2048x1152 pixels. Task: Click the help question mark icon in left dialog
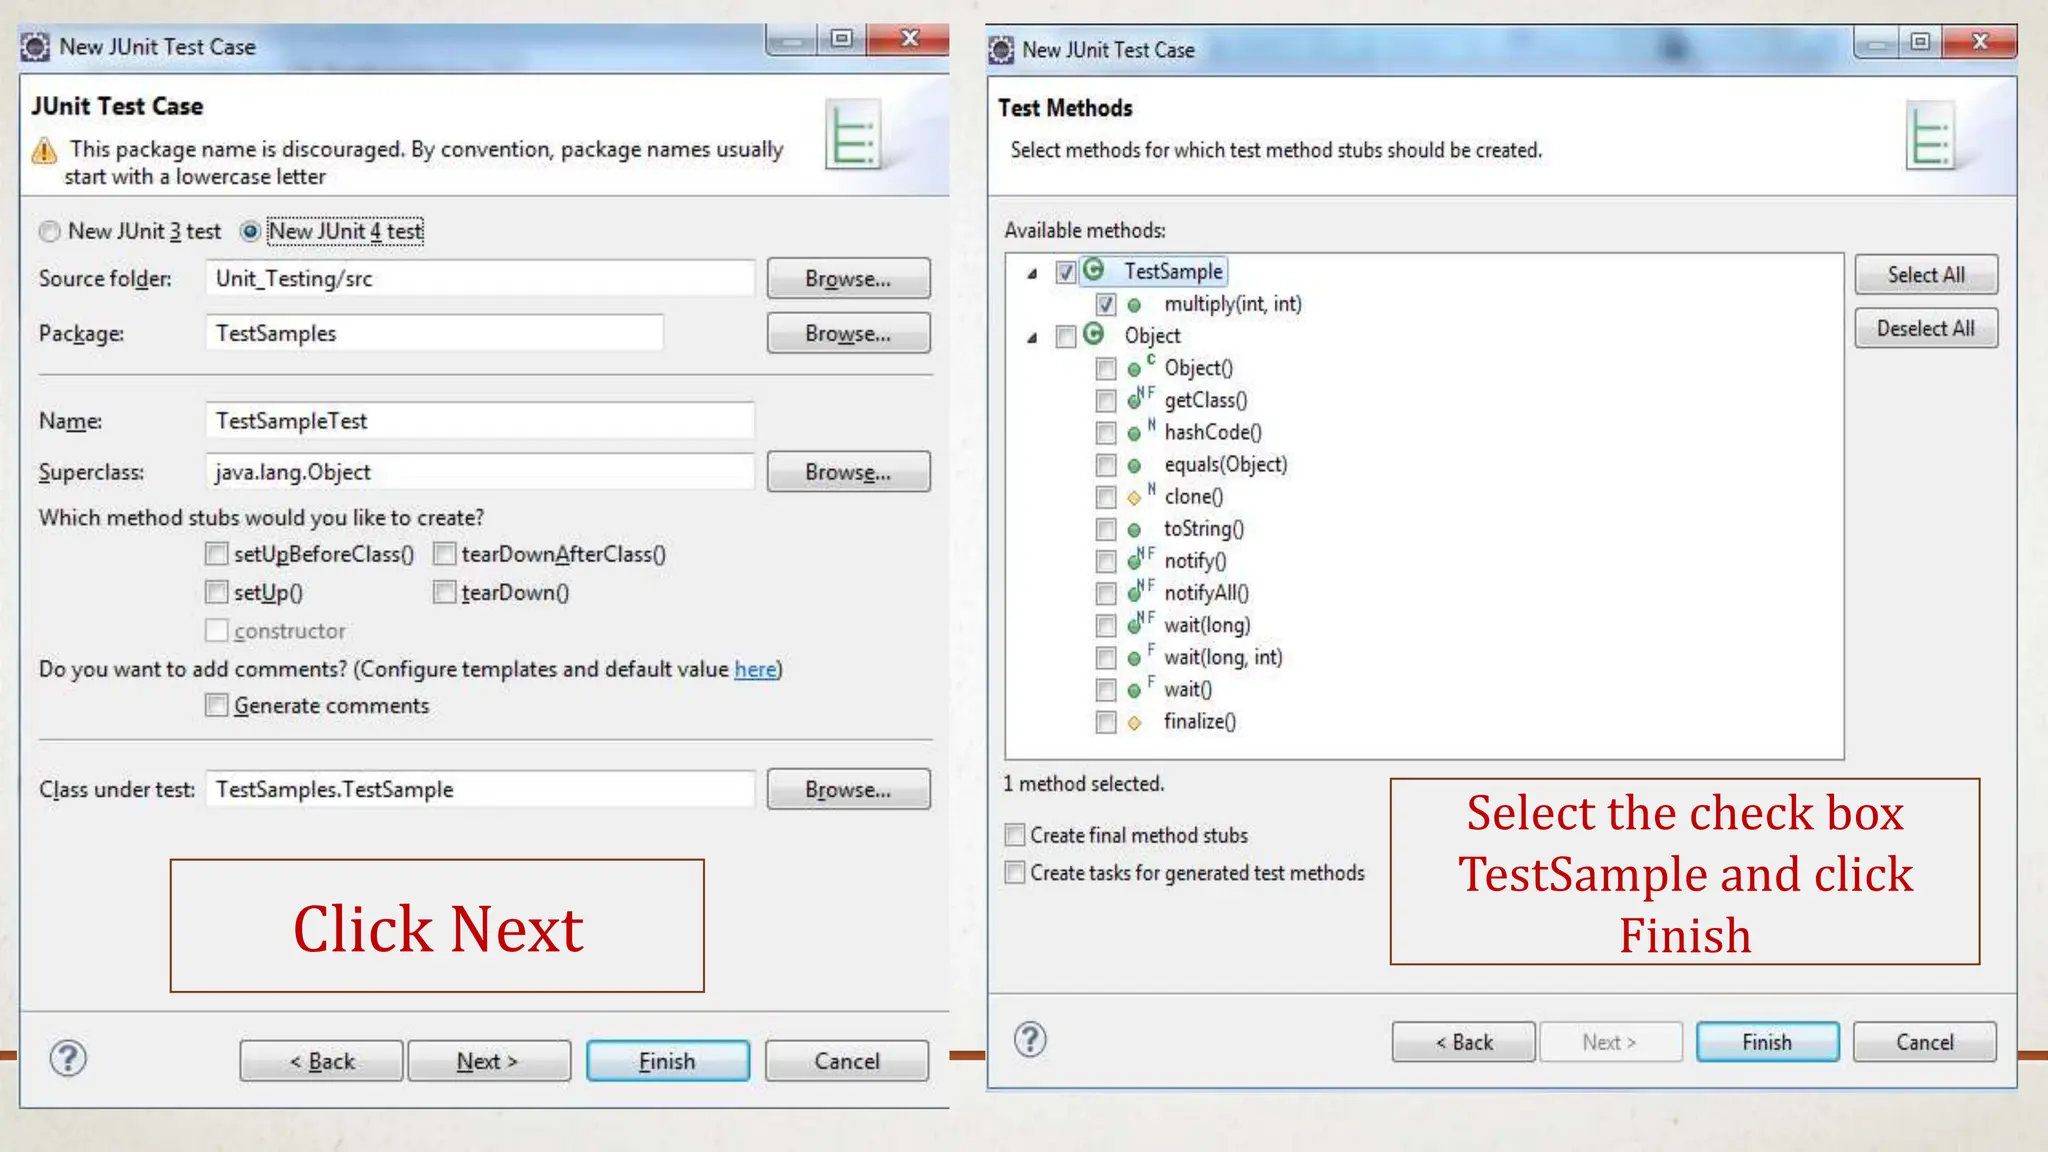pyautogui.click(x=68, y=1058)
